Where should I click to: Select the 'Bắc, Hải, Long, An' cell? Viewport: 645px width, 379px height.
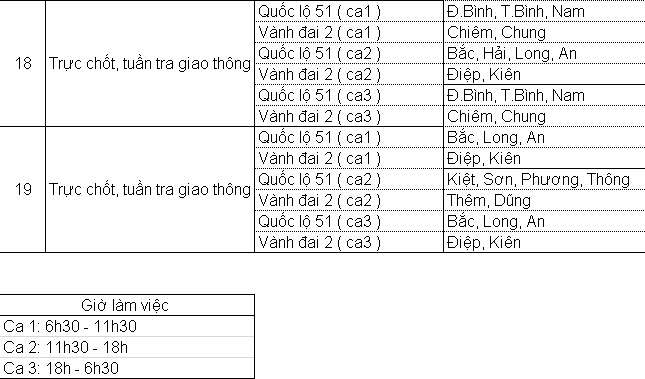tap(544, 53)
